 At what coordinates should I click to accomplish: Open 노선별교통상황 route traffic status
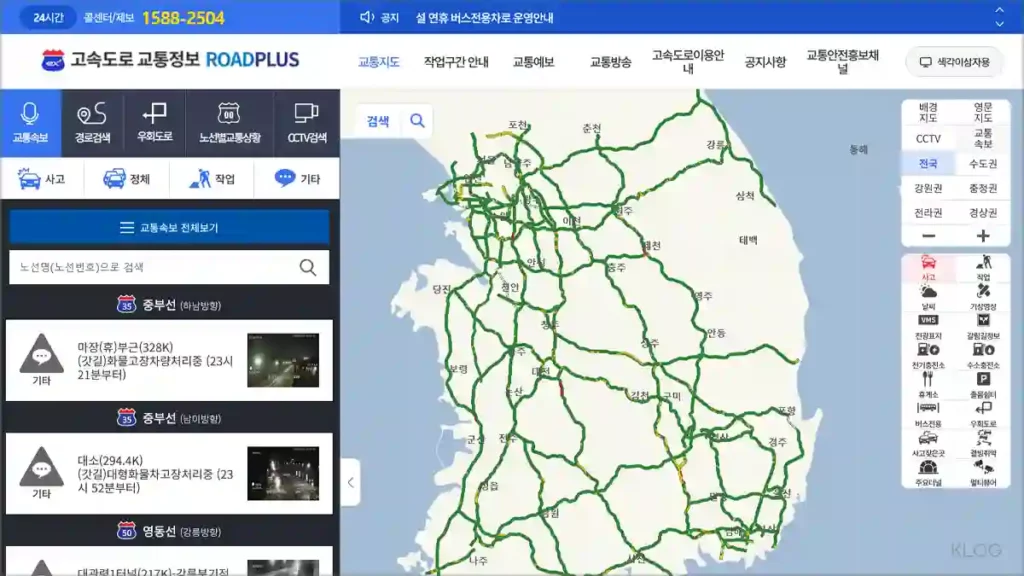pyautogui.click(x=229, y=123)
